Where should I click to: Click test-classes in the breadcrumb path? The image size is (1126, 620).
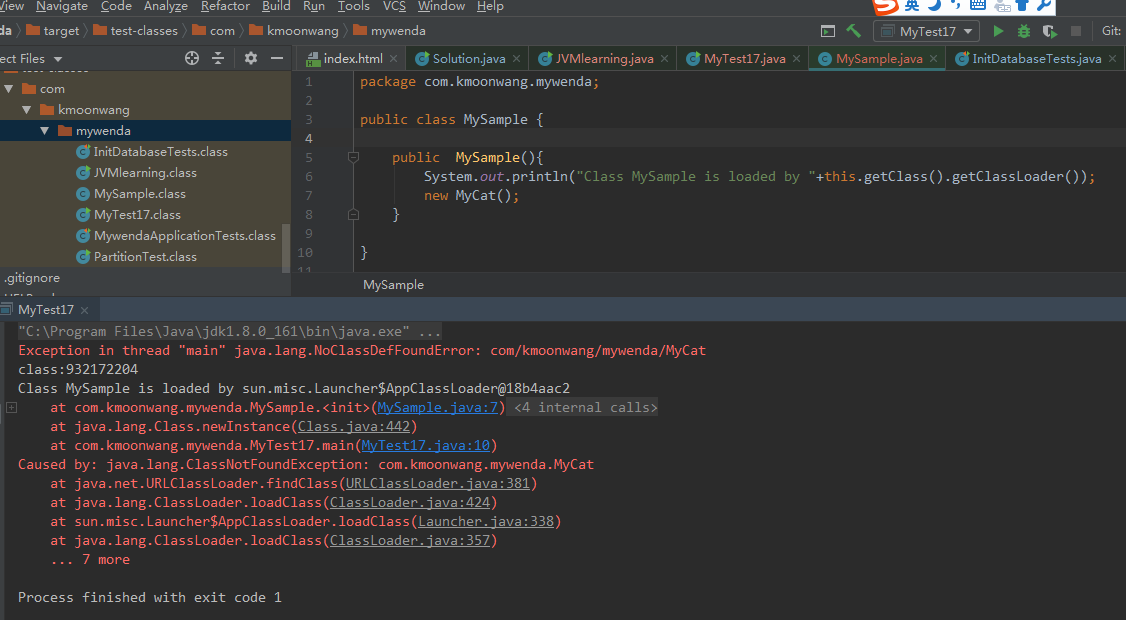[135, 31]
